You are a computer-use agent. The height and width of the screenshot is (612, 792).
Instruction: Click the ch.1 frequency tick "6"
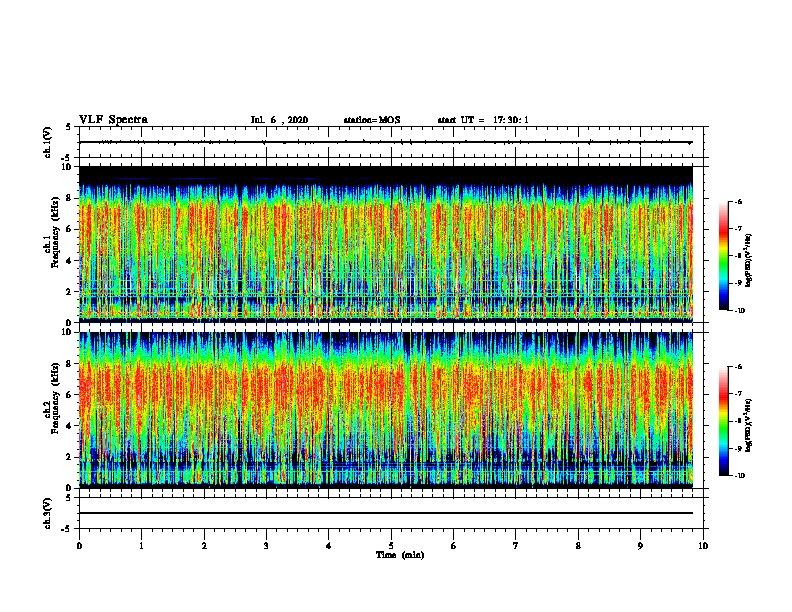[x=69, y=229]
